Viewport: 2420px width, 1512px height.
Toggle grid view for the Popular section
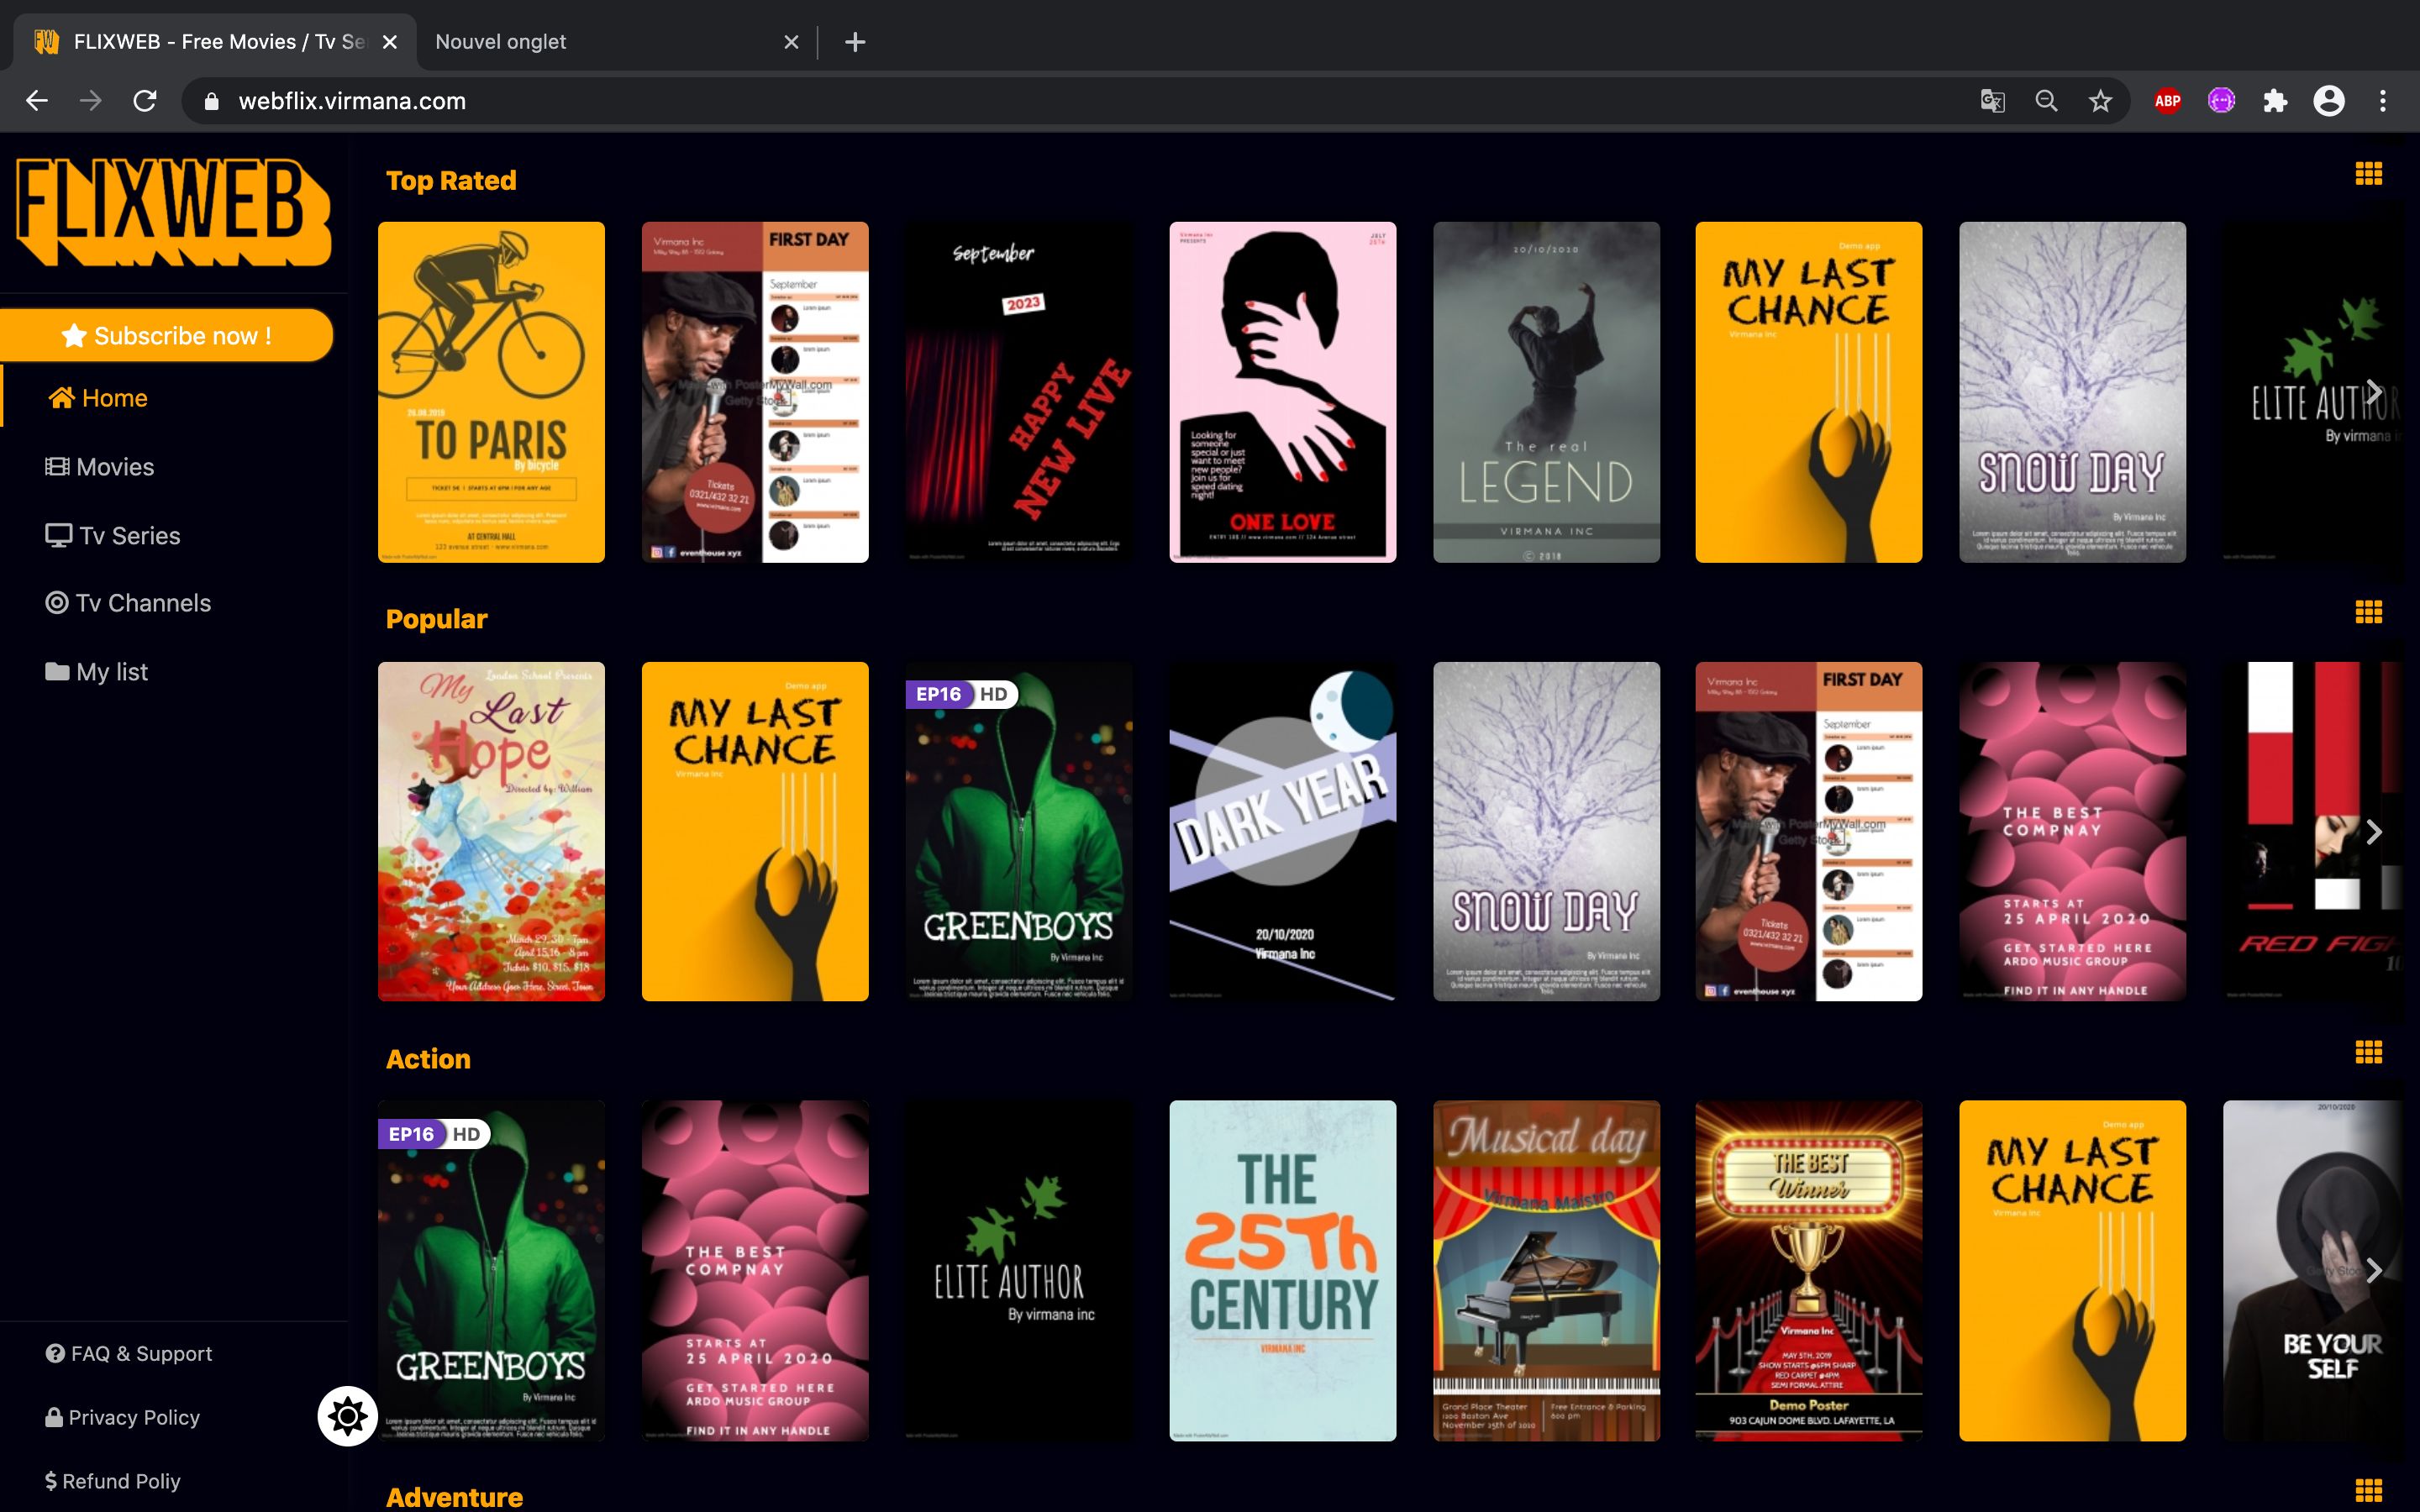click(2368, 612)
